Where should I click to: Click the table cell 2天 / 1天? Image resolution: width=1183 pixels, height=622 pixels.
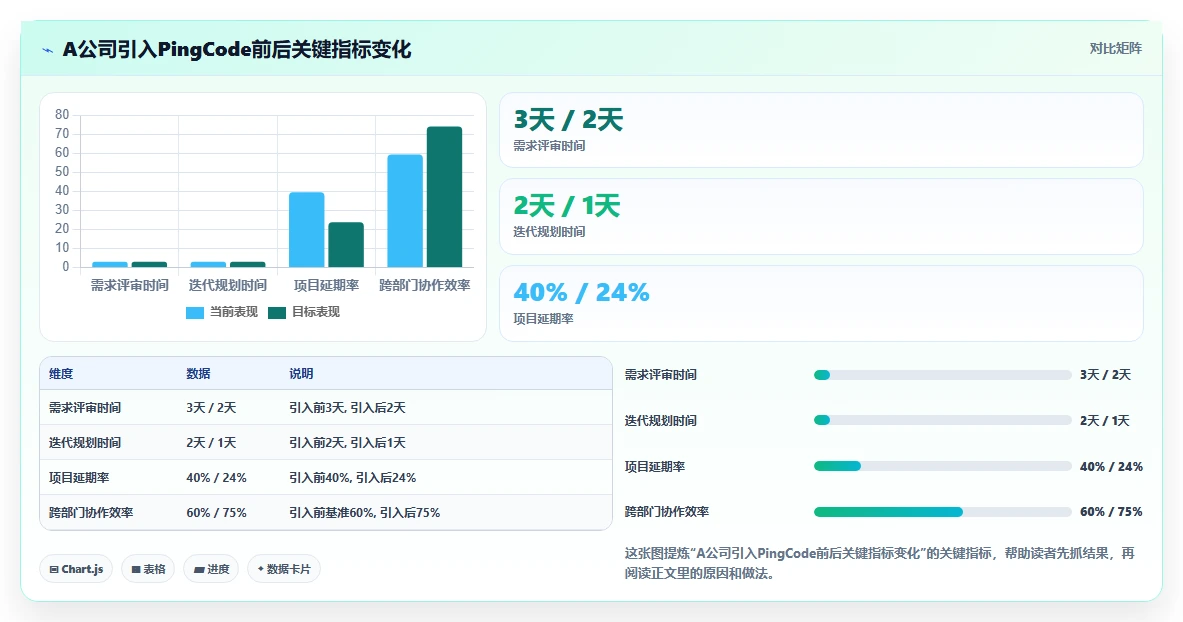click(211, 442)
